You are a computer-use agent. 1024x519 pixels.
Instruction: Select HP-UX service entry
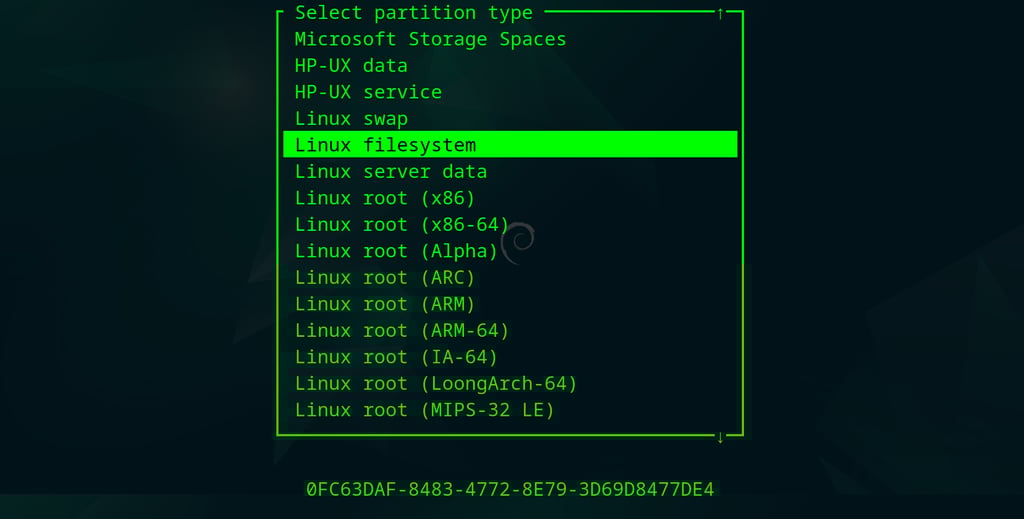pyautogui.click(x=368, y=92)
